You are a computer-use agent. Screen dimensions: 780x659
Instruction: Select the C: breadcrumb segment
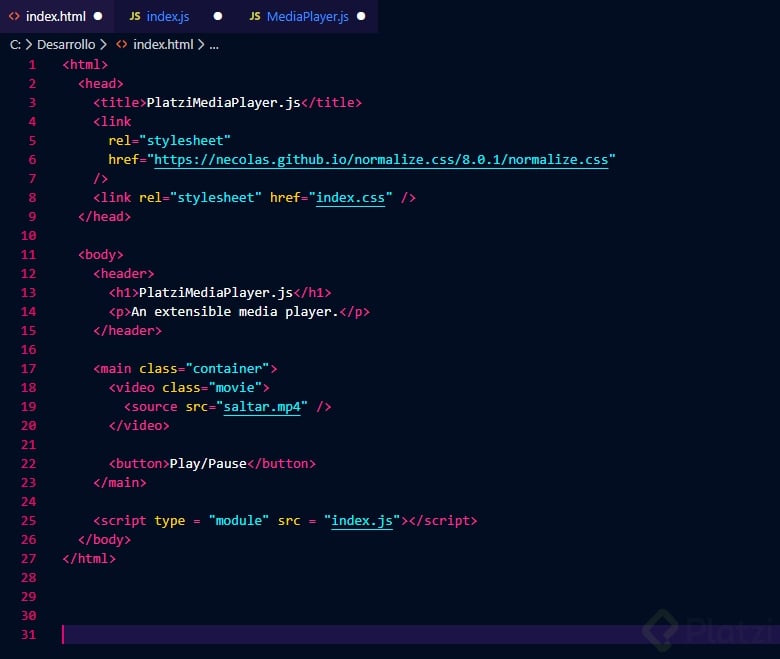pyautogui.click(x=15, y=45)
